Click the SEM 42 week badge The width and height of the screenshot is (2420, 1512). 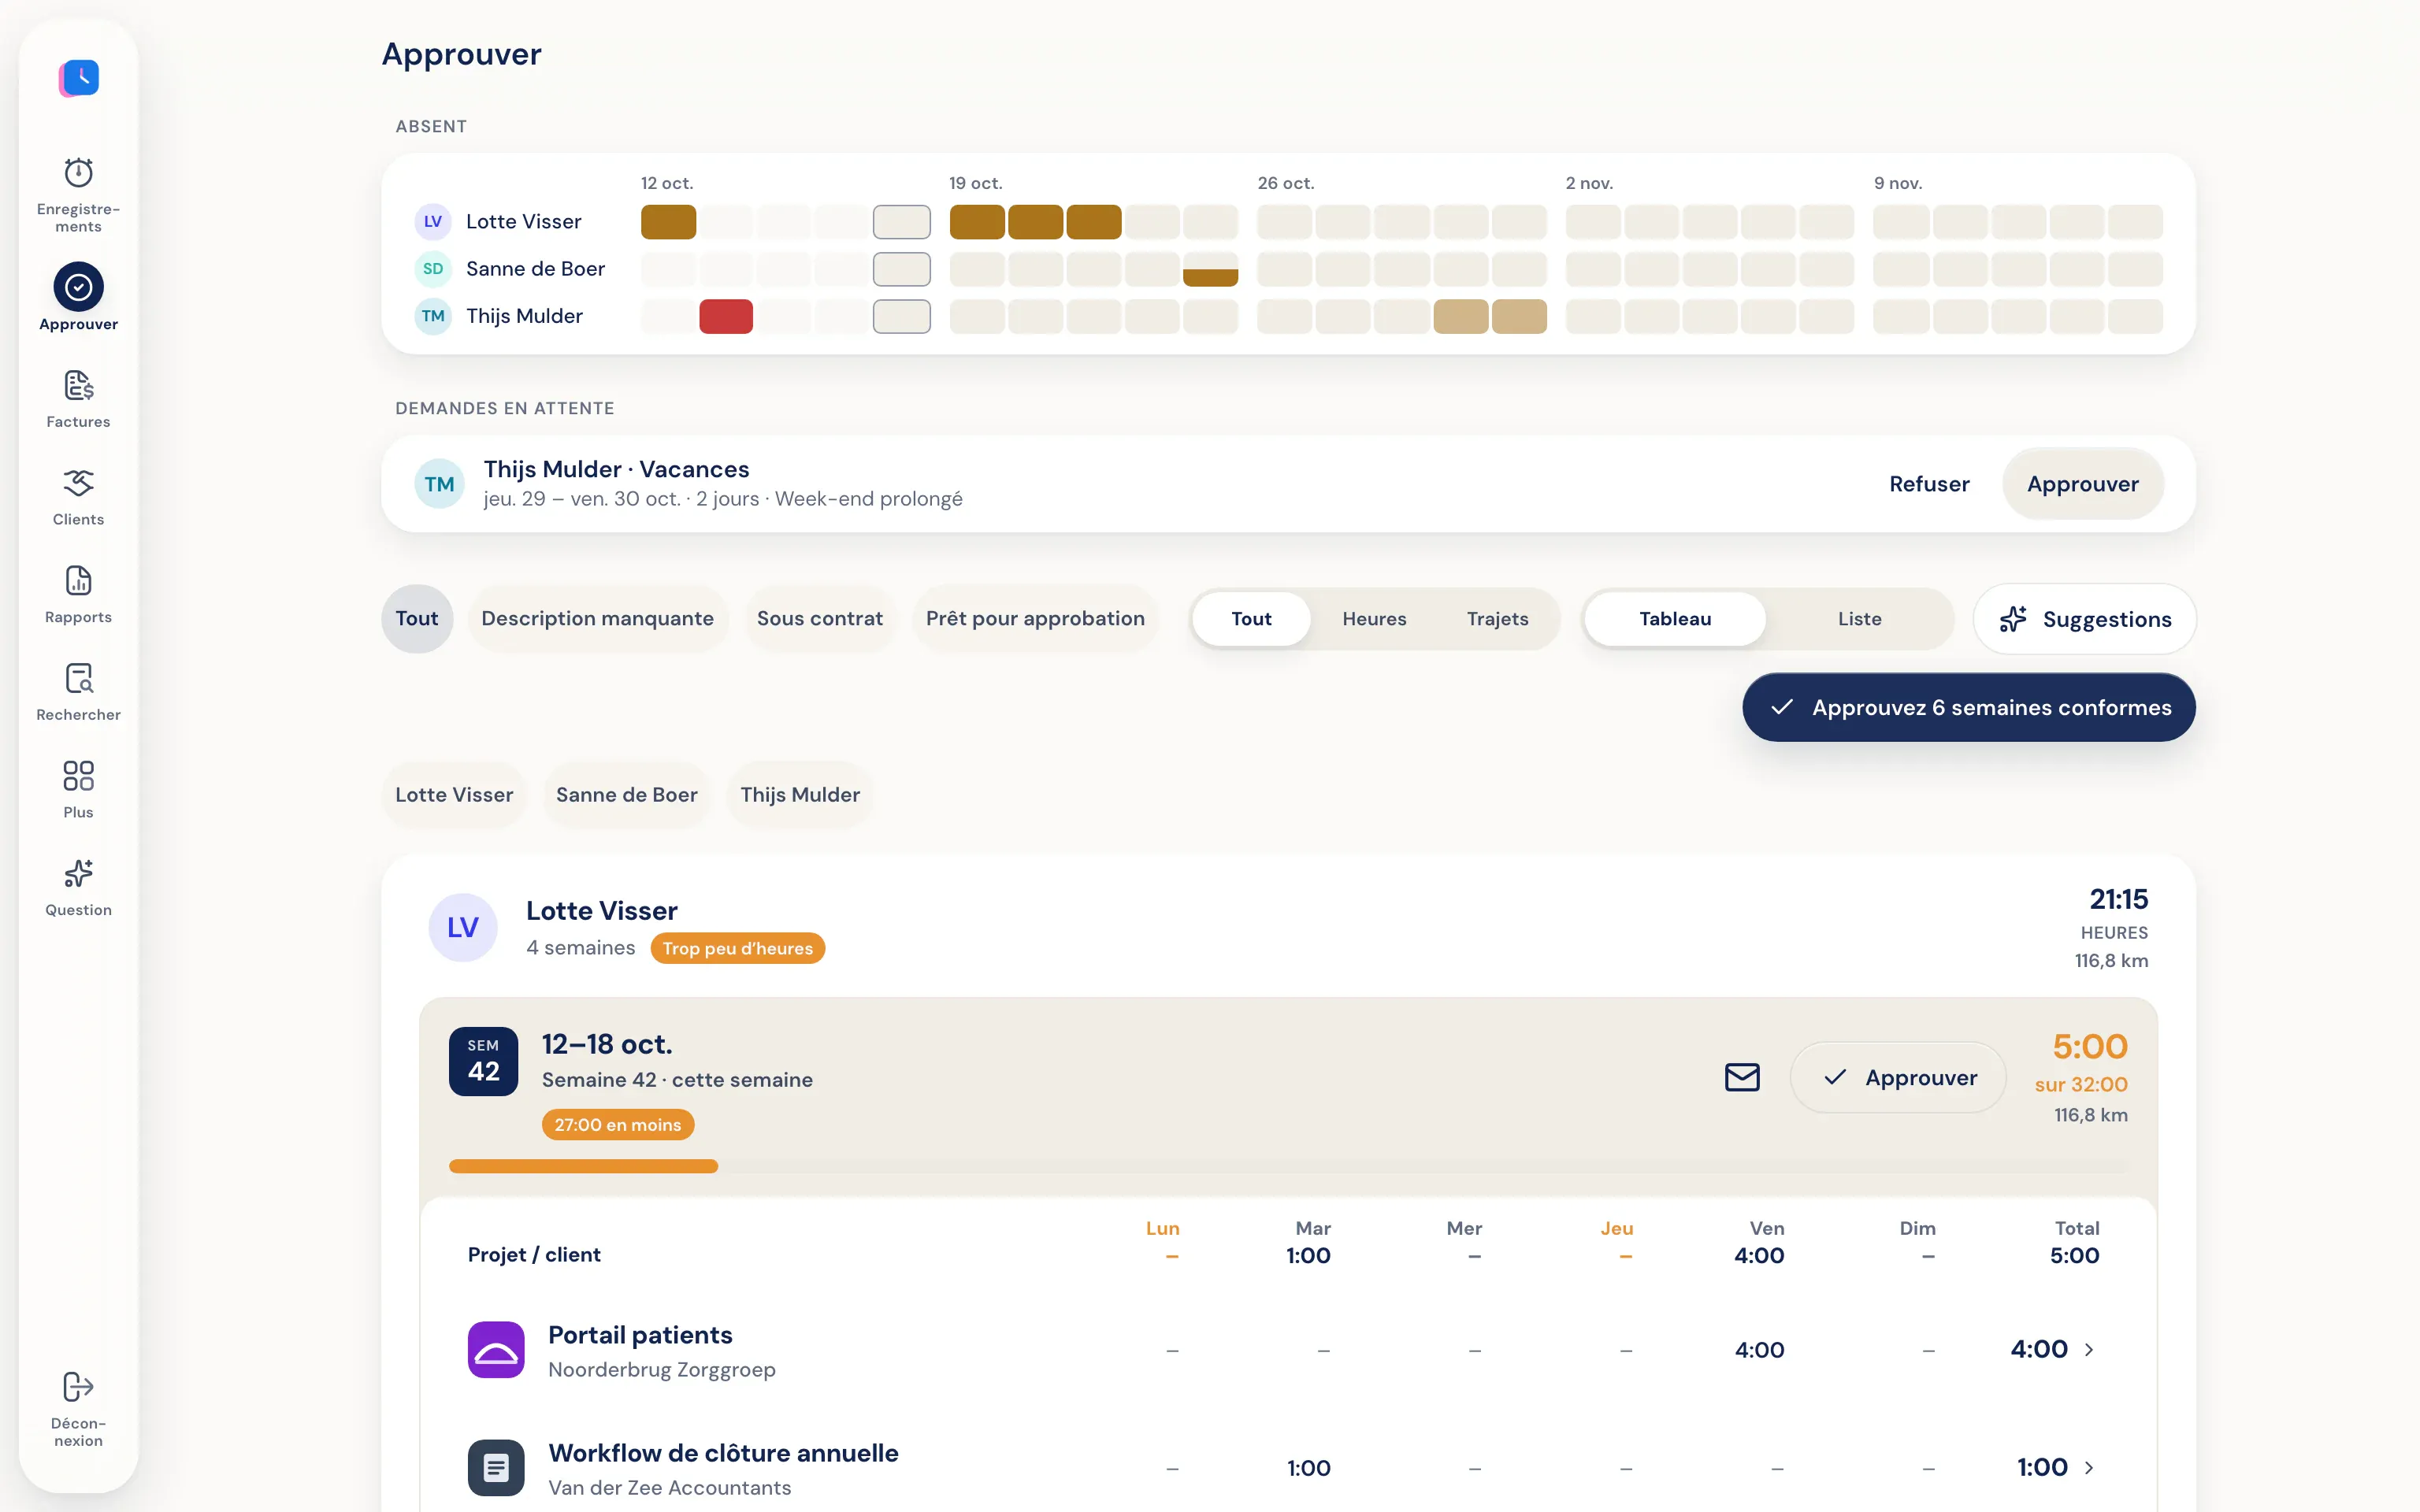[x=483, y=1061]
